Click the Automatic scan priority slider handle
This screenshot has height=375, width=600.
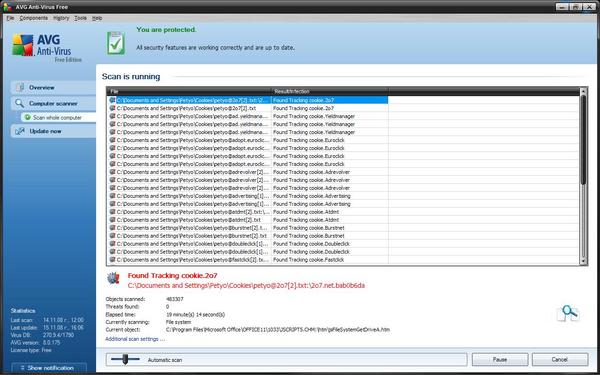coord(125,359)
